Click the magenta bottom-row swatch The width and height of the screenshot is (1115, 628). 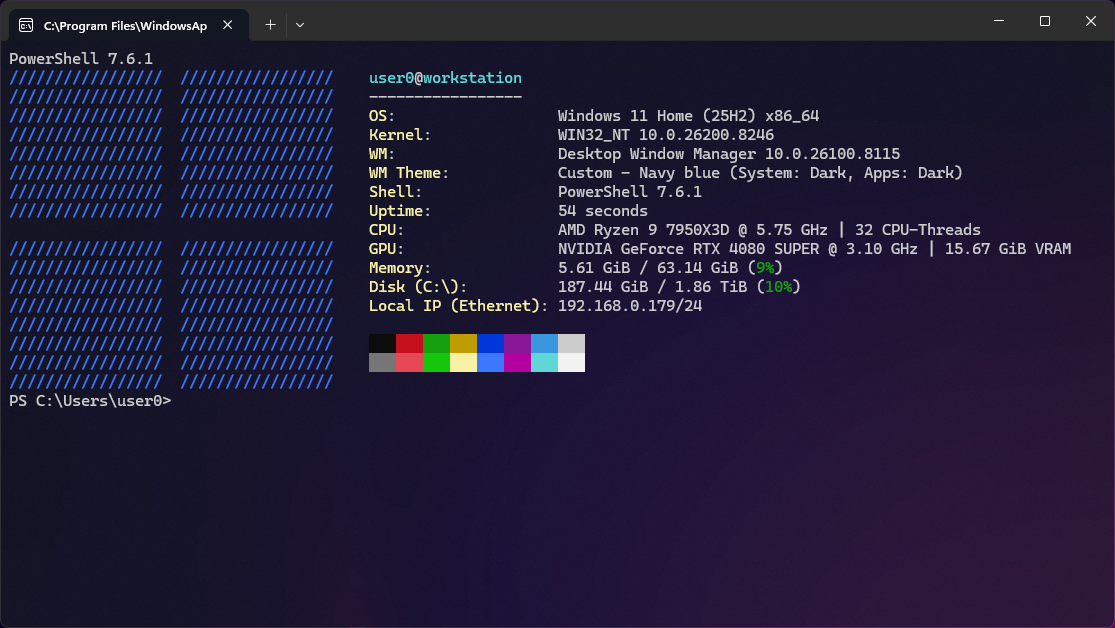[x=518, y=362]
